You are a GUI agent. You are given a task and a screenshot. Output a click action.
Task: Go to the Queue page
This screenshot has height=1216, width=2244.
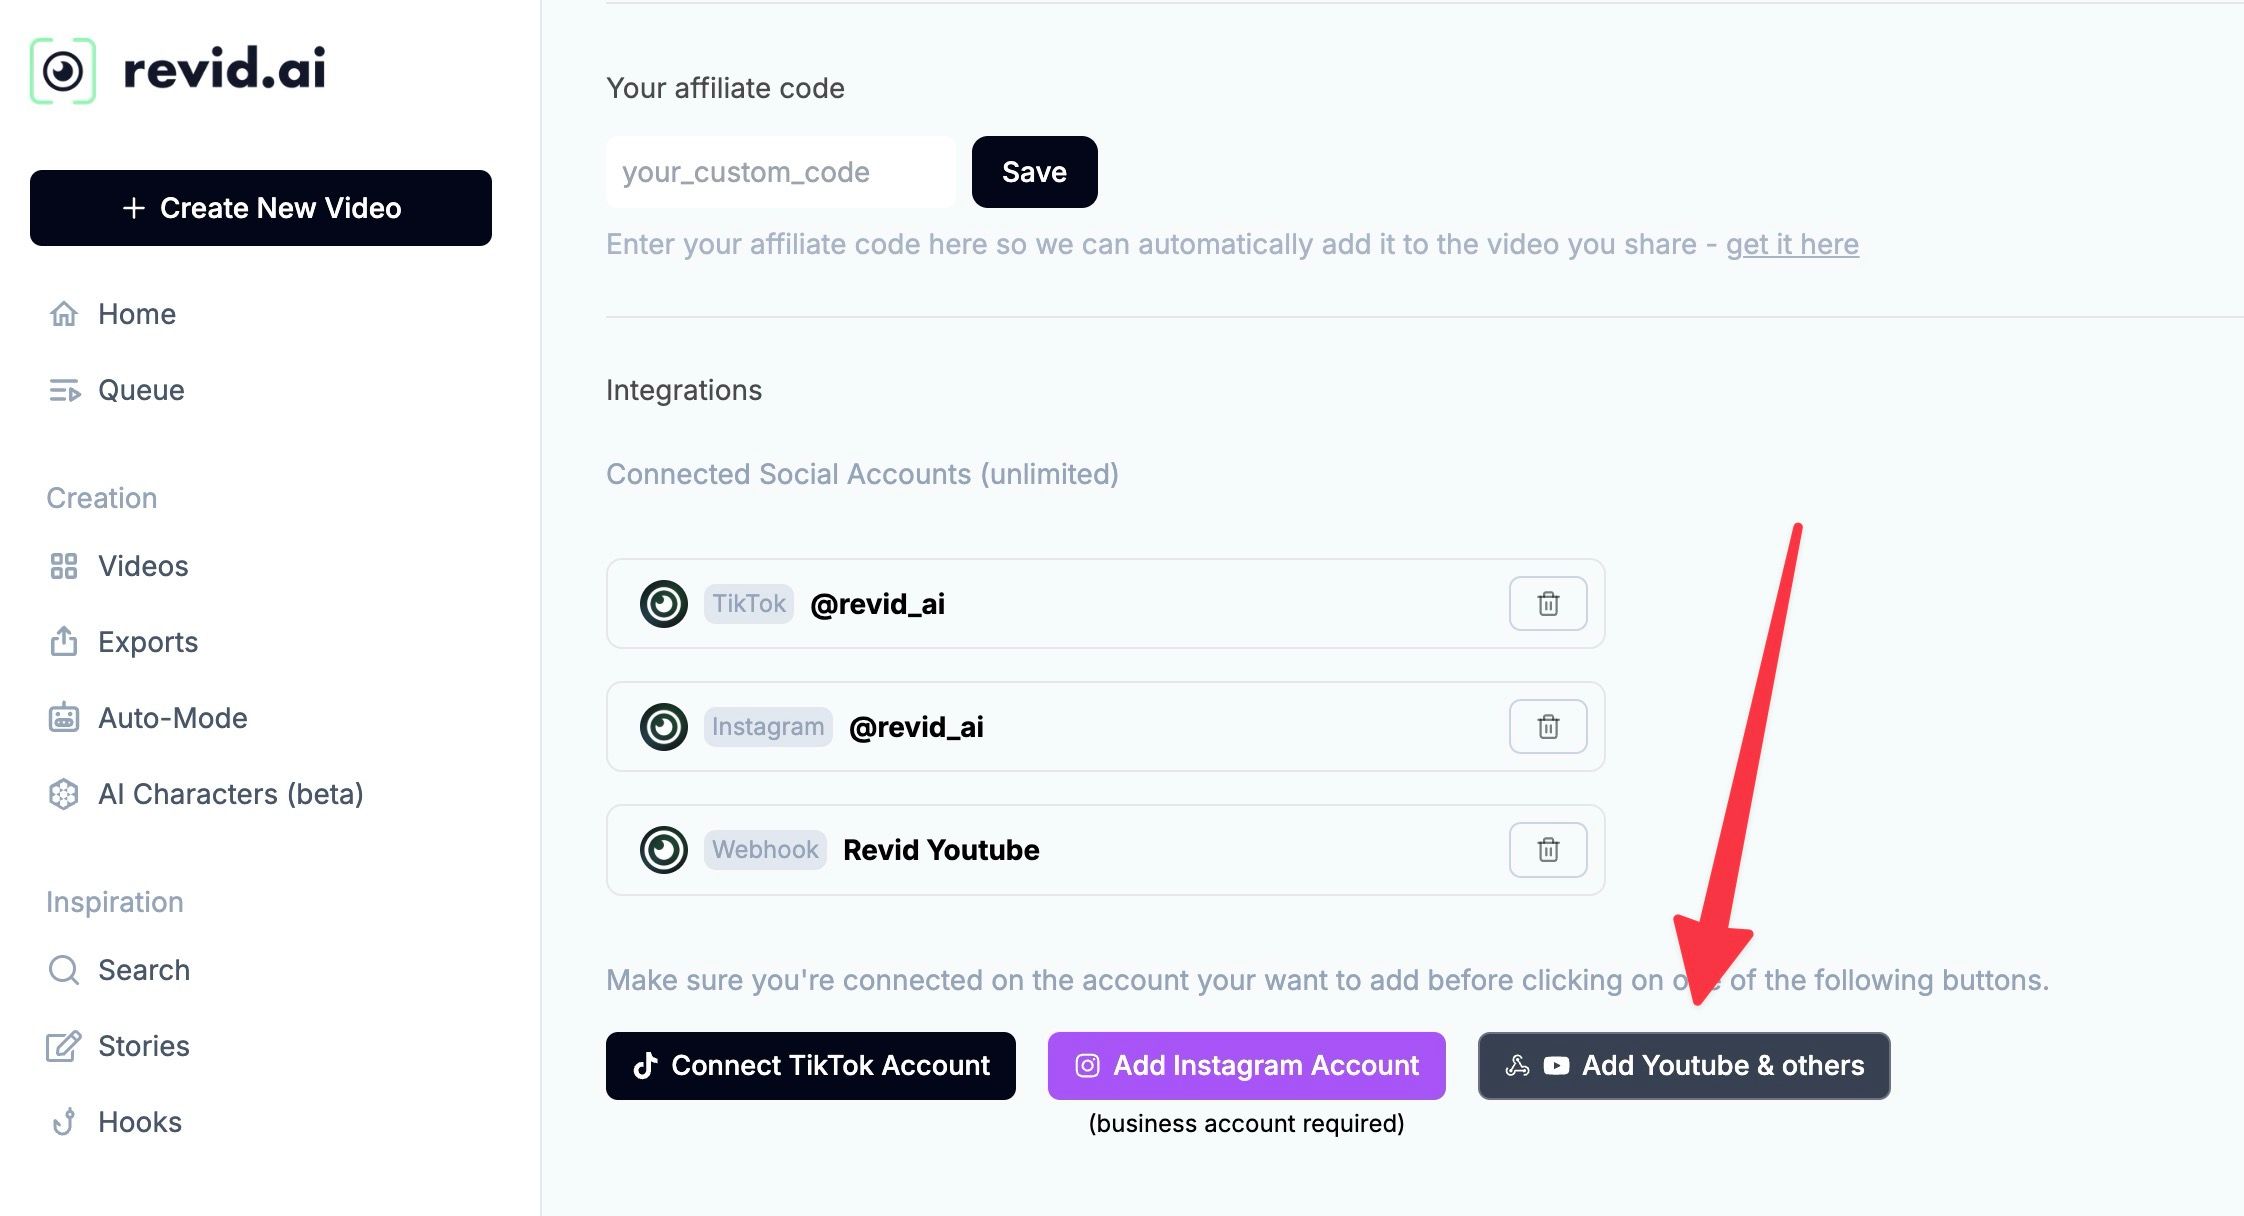(x=140, y=390)
